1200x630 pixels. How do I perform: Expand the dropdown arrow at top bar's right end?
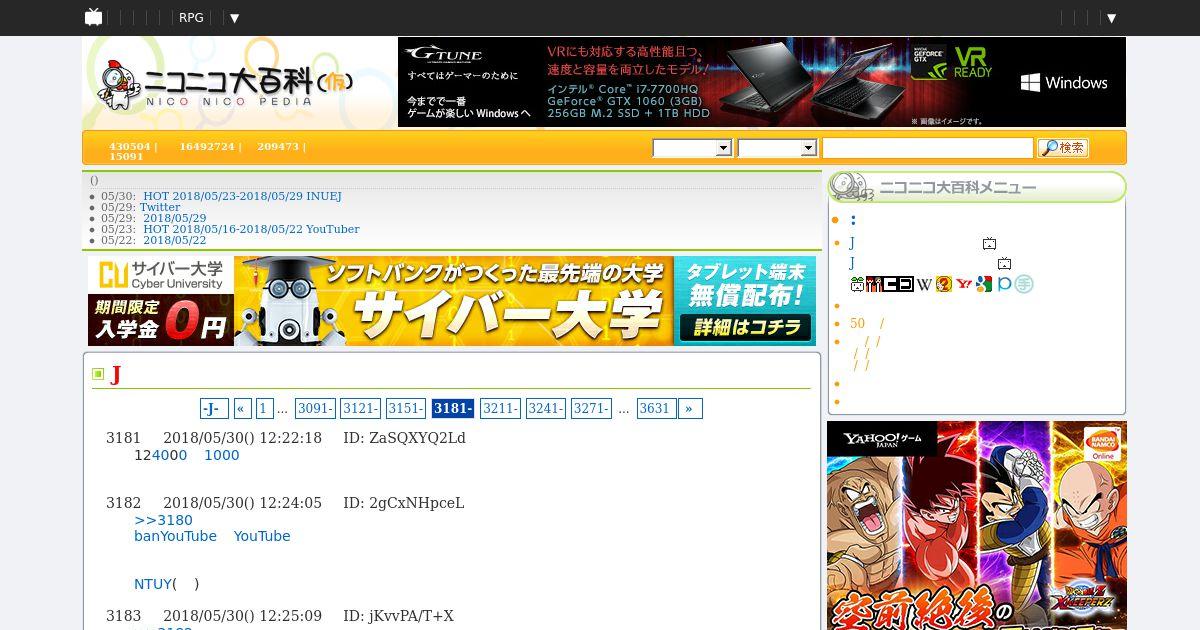(1111, 18)
